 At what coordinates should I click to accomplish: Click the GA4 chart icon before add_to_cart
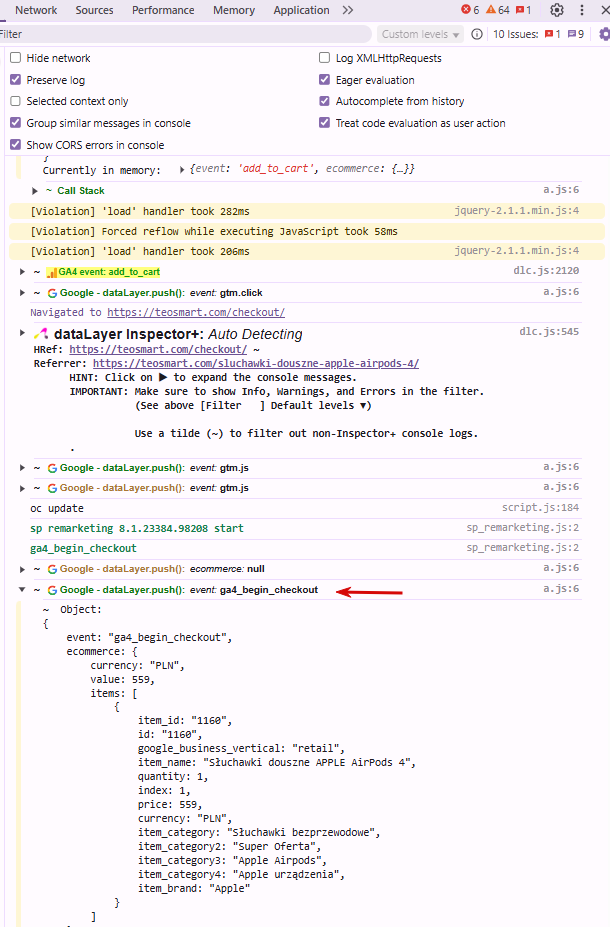coord(52,272)
